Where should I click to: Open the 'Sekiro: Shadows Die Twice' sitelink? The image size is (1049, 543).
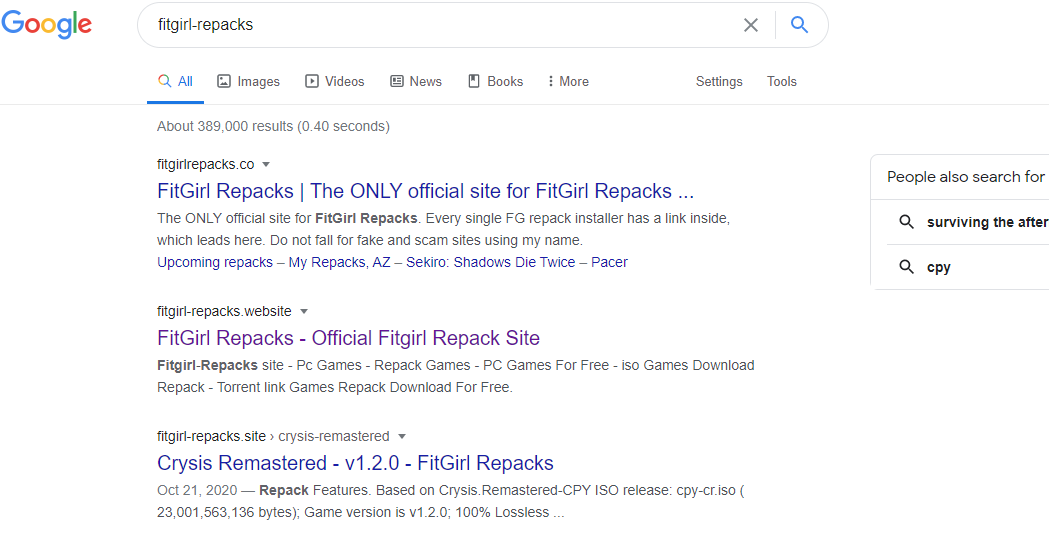(x=490, y=262)
